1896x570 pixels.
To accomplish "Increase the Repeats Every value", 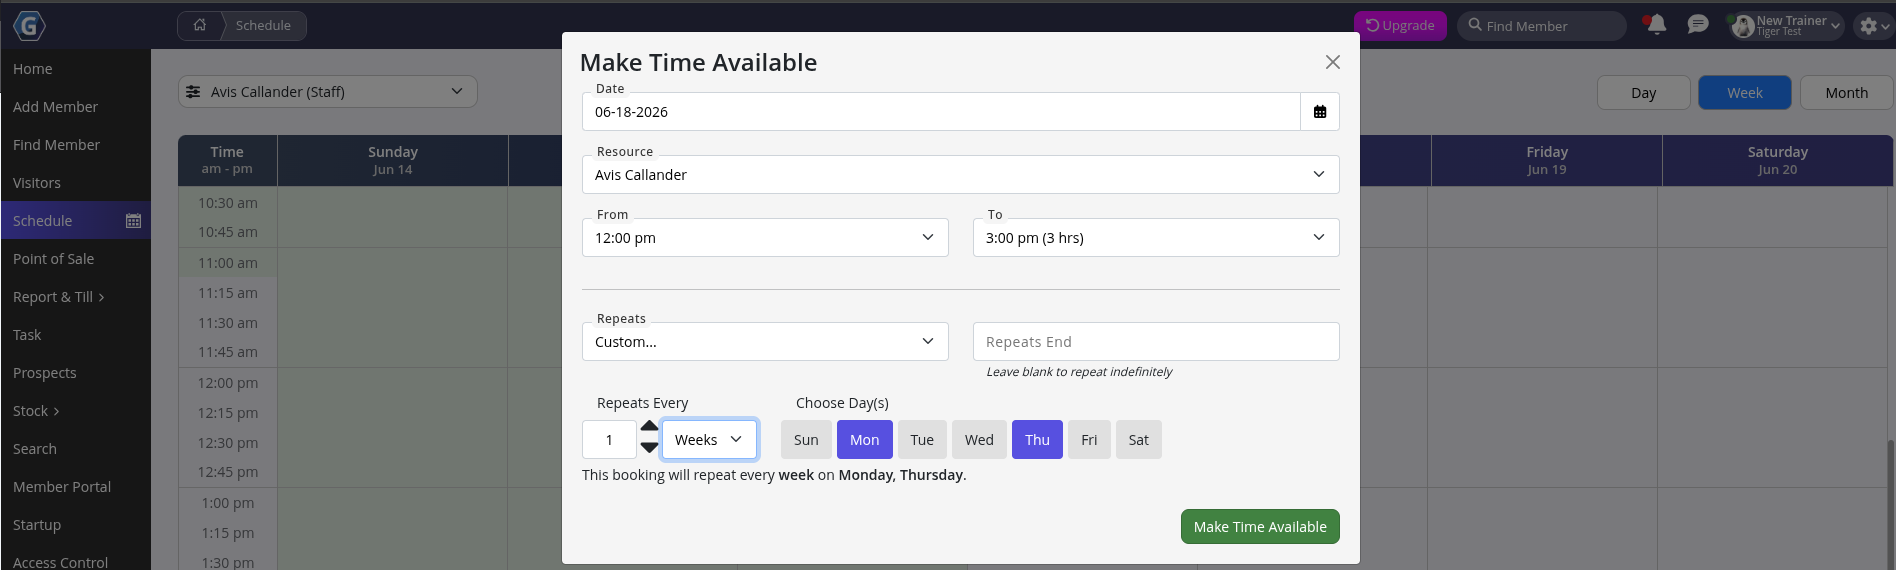I will click(x=649, y=426).
